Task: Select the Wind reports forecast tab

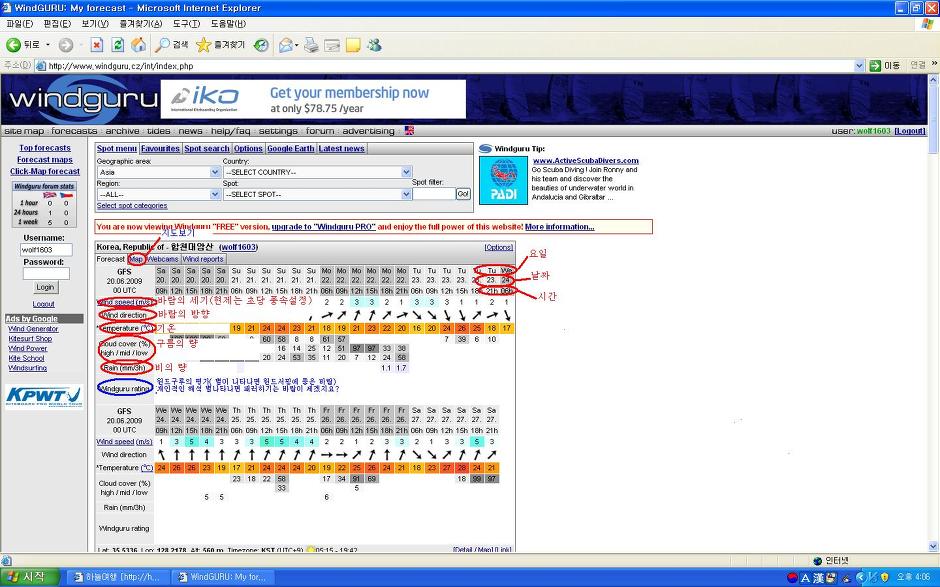Action: pos(203,259)
